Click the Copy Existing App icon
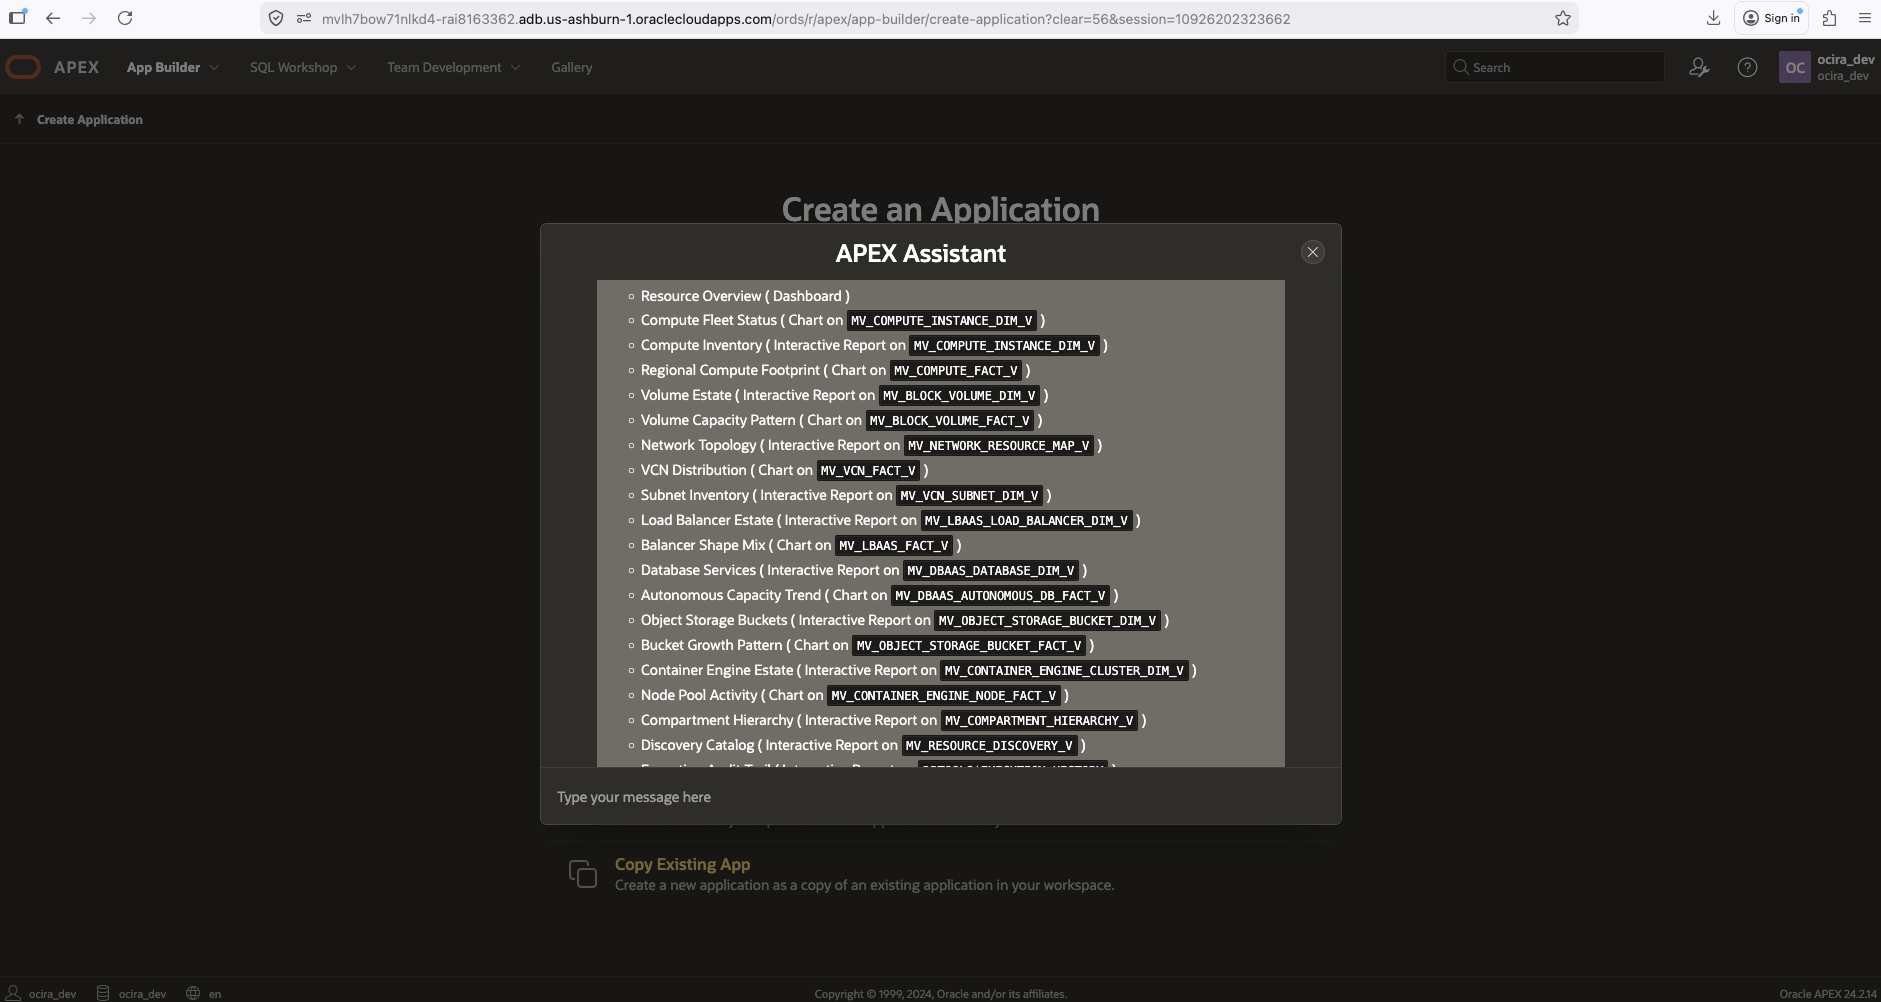The height and width of the screenshot is (1002, 1881). [584, 872]
